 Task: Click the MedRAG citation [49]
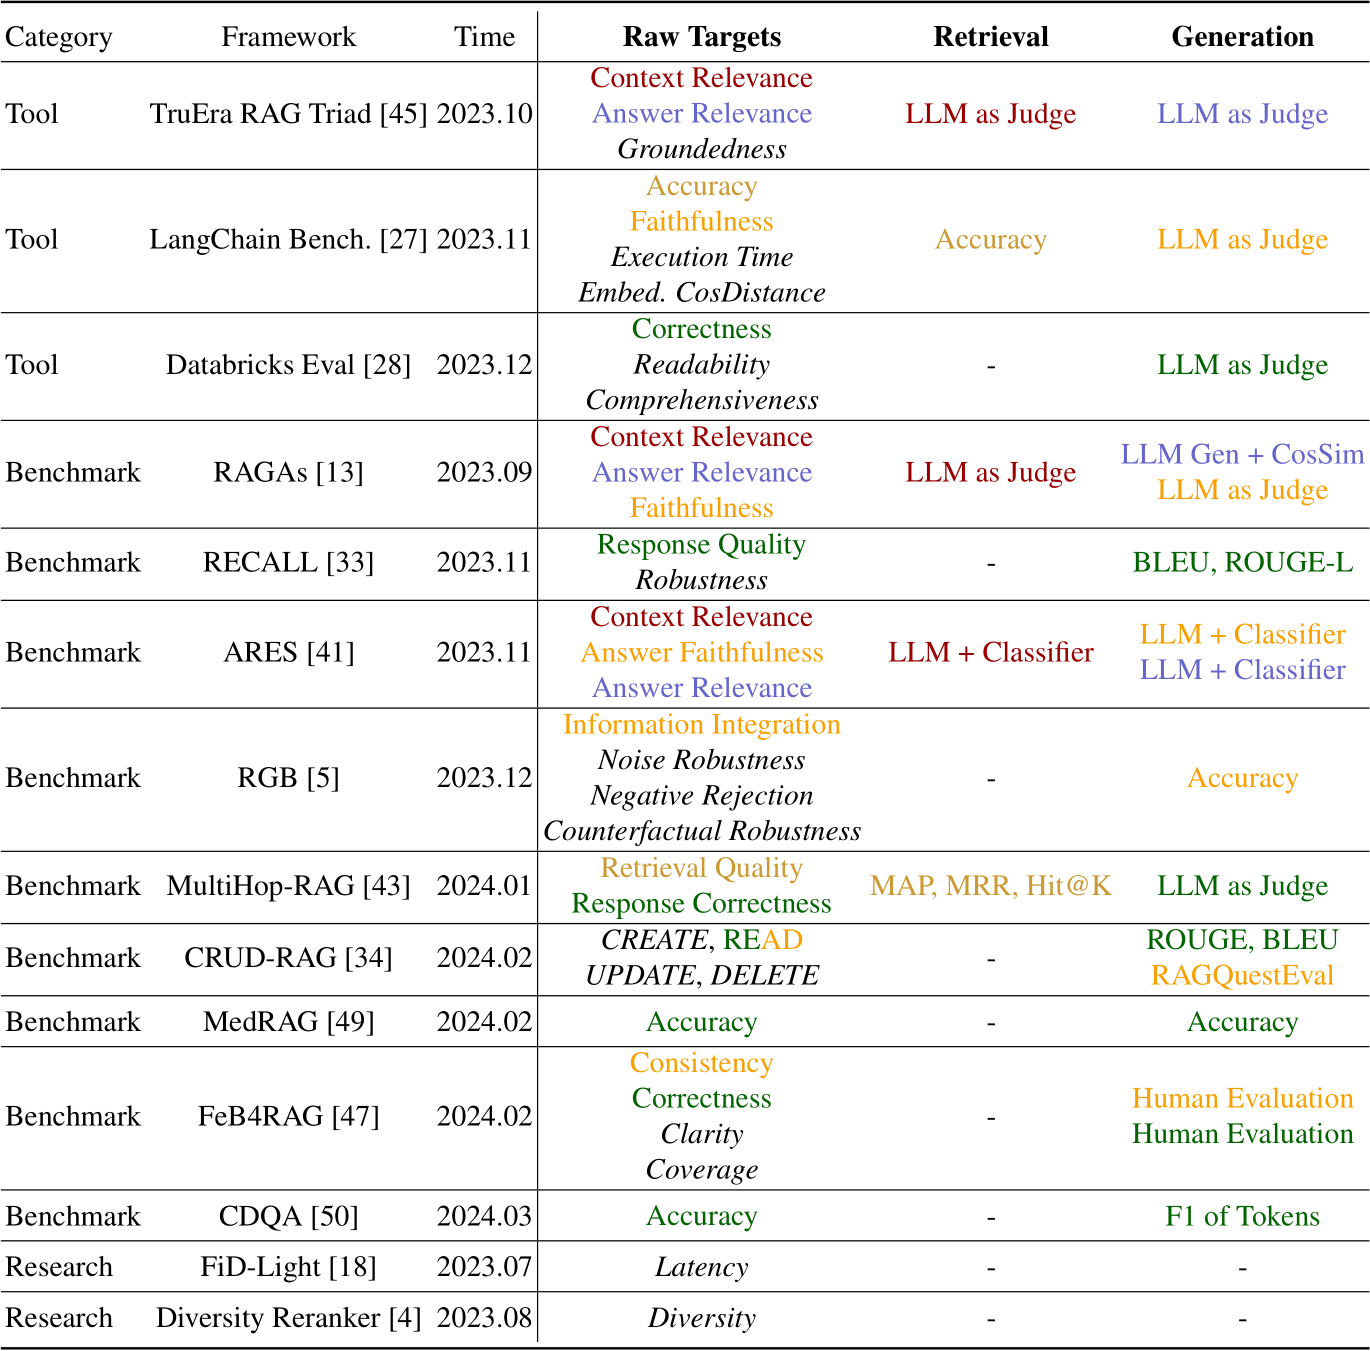pos(350,1022)
